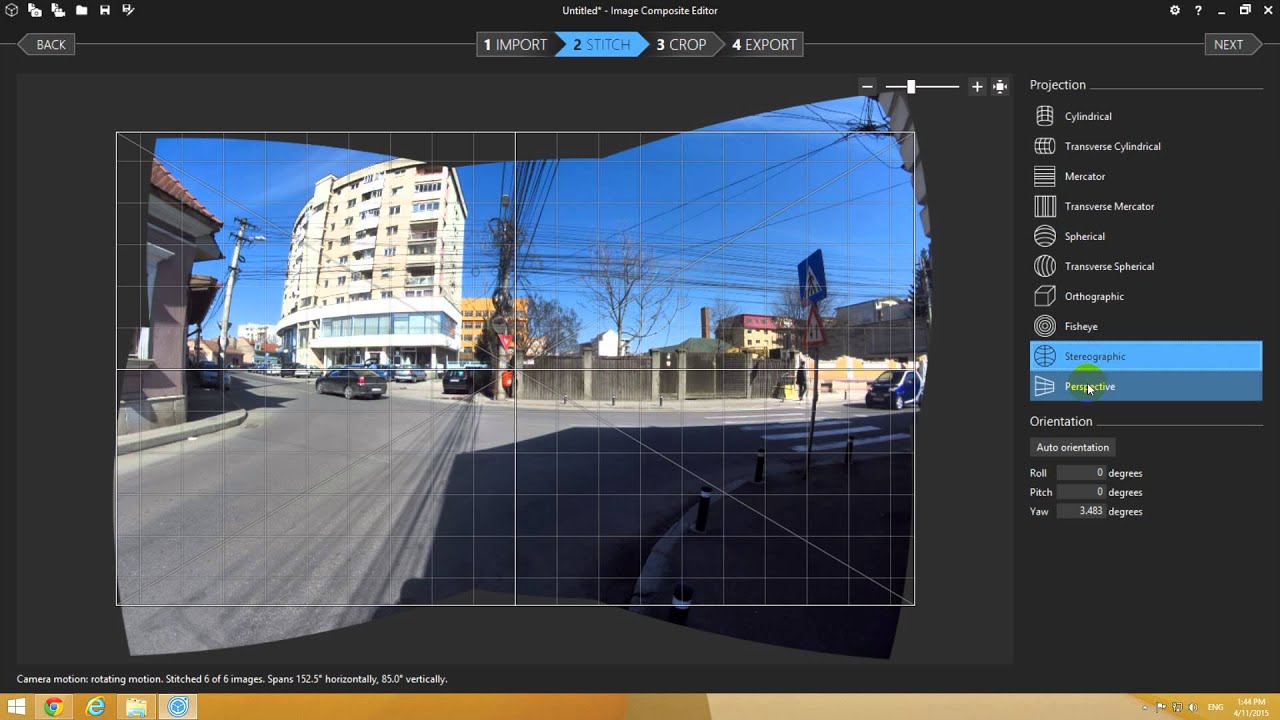Select the Transverse Cylindrical projection icon
The width and height of the screenshot is (1280, 720).
pos(1045,146)
